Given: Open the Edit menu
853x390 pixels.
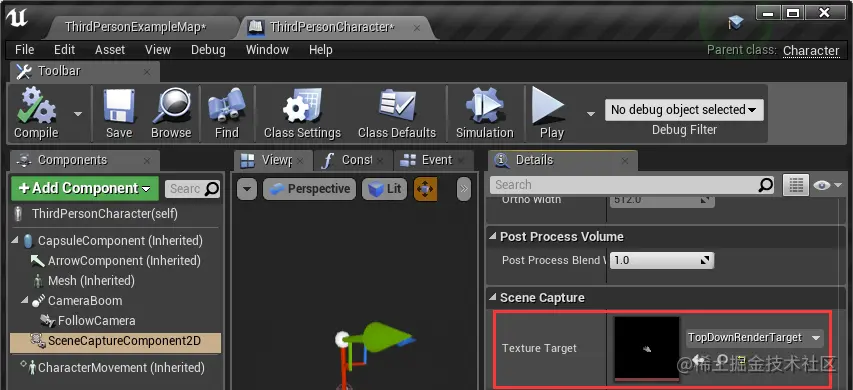Looking at the screenshot, I should tap(64, 49).
